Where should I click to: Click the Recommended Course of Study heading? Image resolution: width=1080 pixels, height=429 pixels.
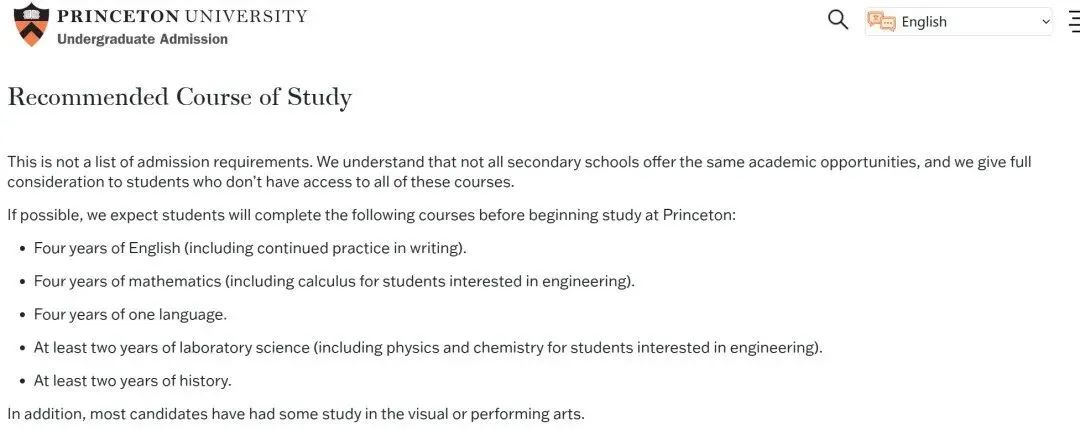[x=180, y=97]
